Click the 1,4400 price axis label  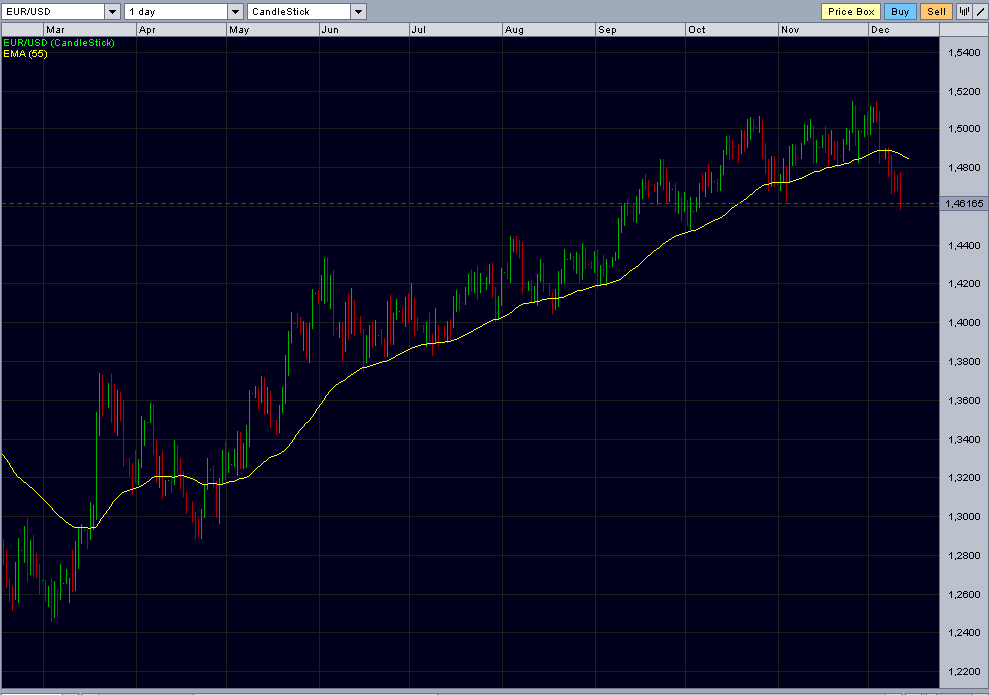pos(964,245)
